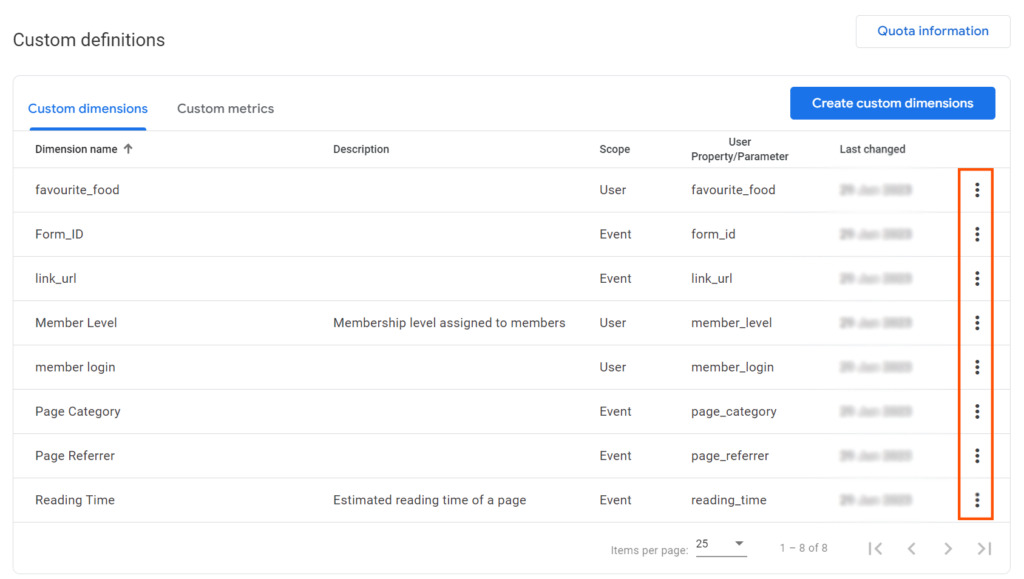Click the '1 – 8 of 8' pagination text

tap(803, 548)
